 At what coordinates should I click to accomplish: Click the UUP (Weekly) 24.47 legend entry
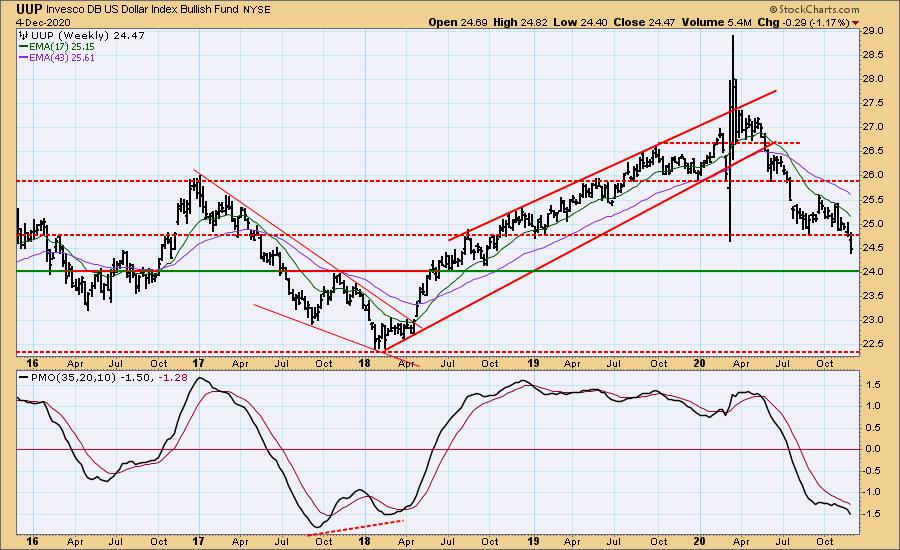(x=88, y=36)
